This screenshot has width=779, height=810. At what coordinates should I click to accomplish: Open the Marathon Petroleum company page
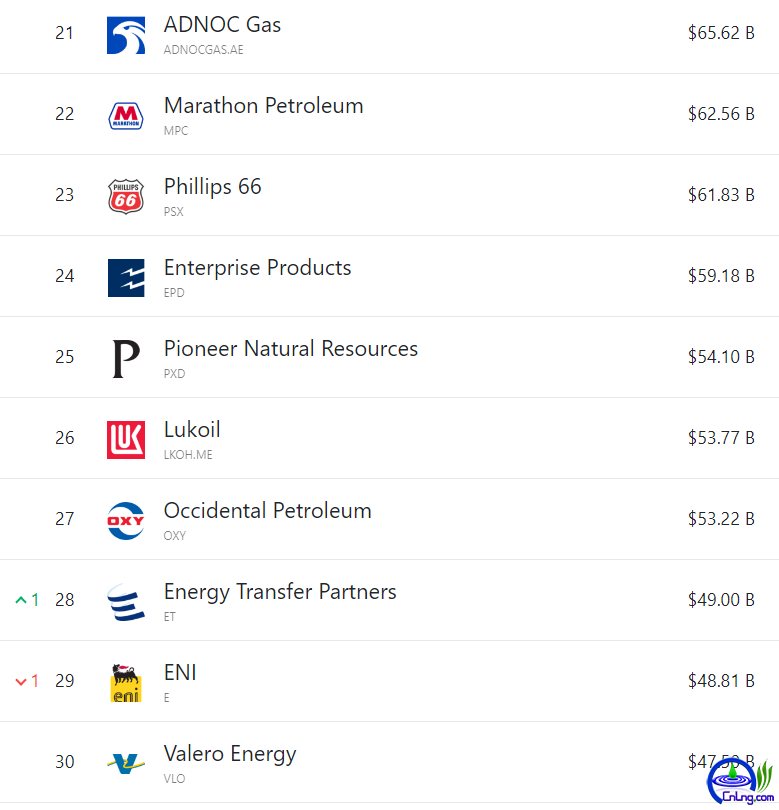click(263, 106)
